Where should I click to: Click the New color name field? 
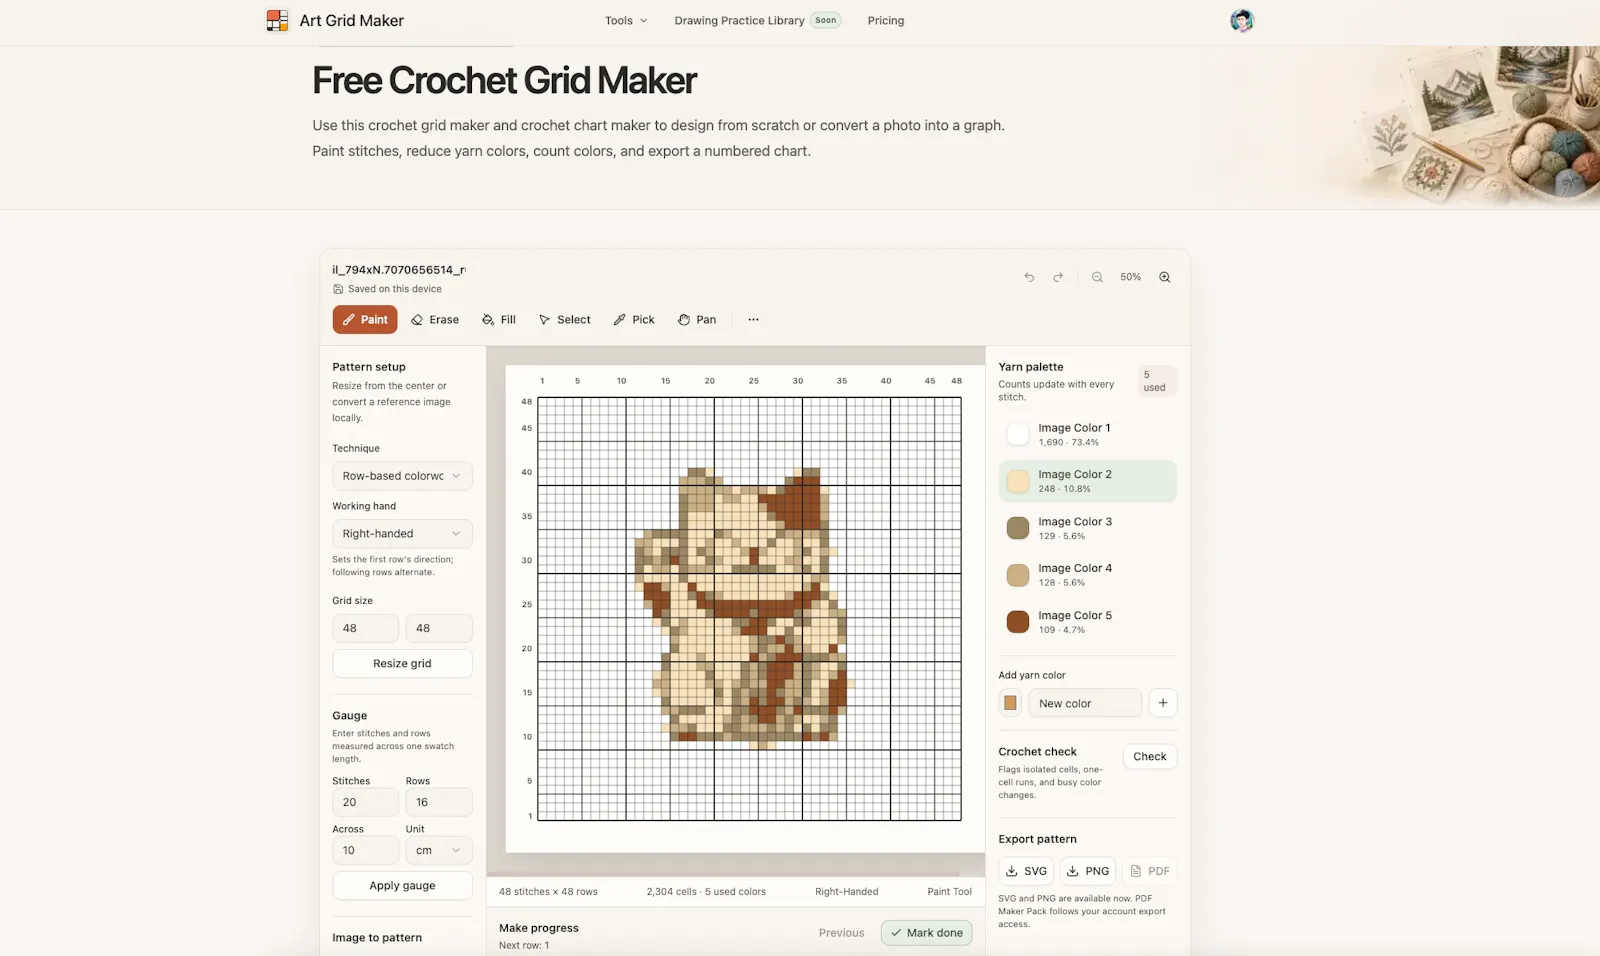pos(1085,703)
